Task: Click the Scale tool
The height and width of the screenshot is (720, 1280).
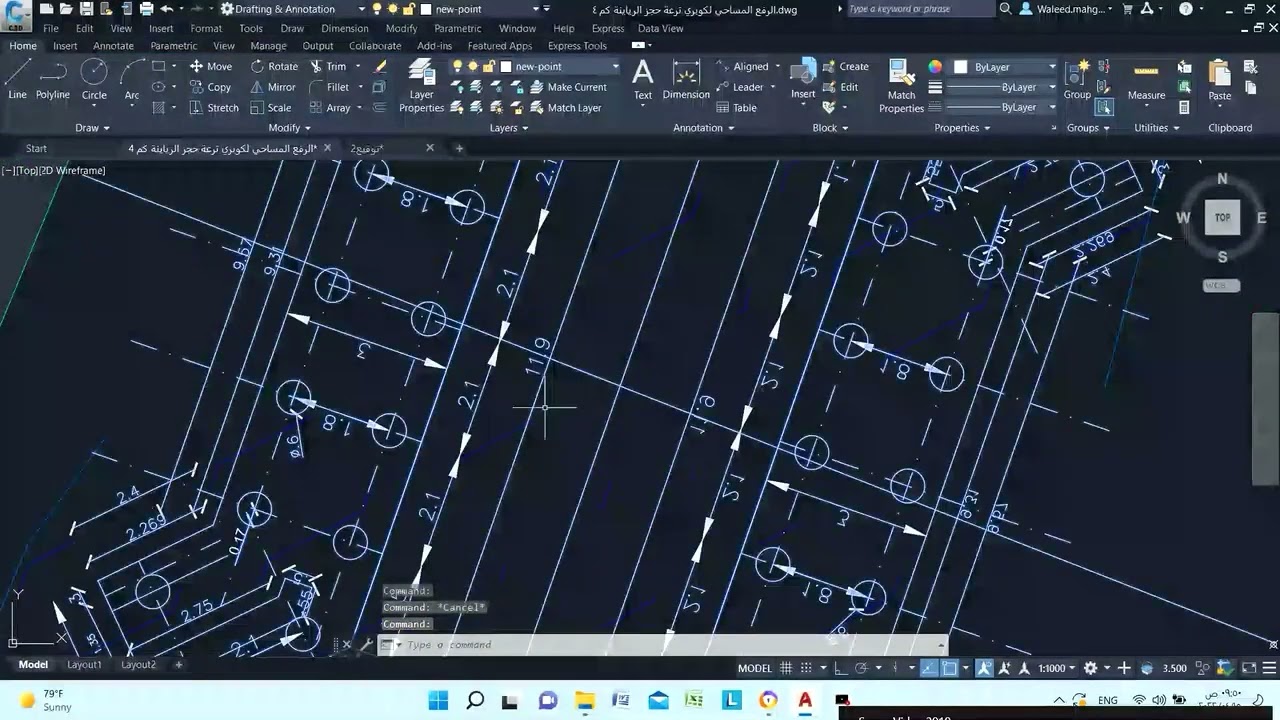Action: coord(271,108)
